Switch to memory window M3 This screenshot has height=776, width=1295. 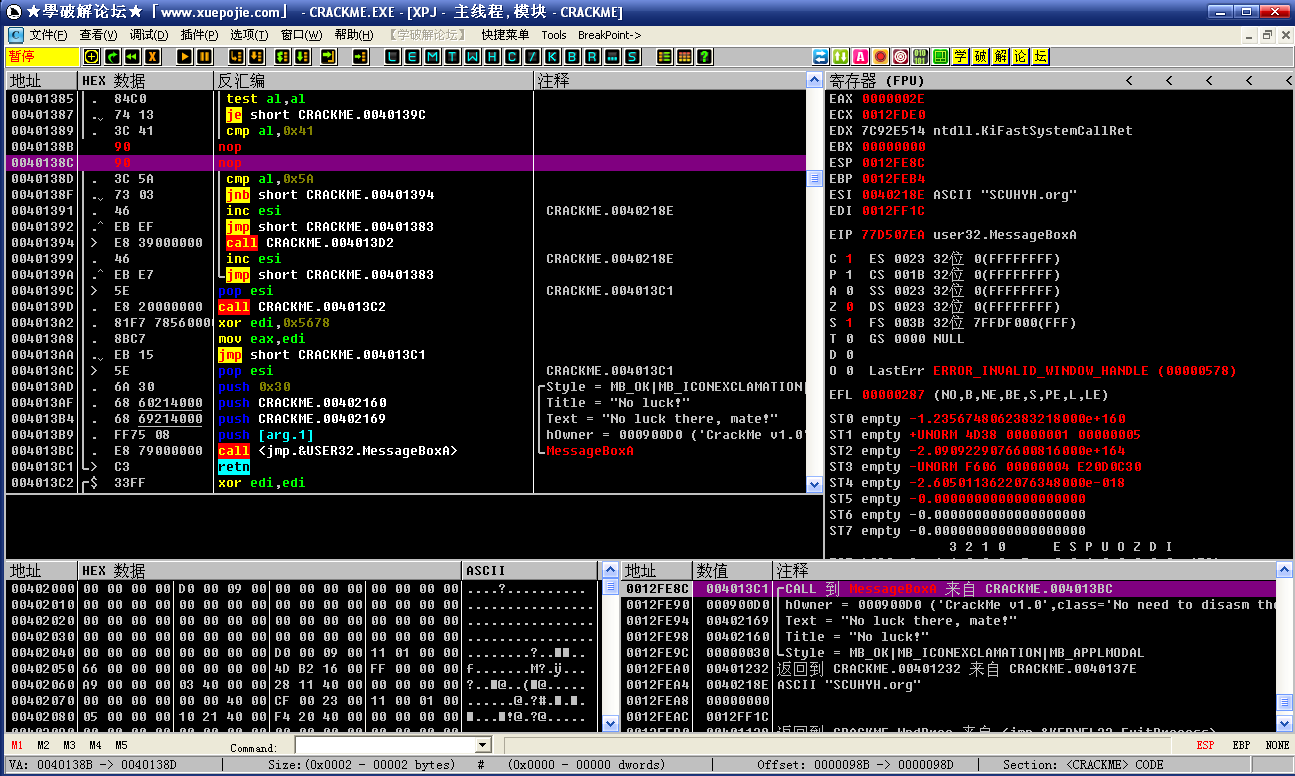point(70,746)
